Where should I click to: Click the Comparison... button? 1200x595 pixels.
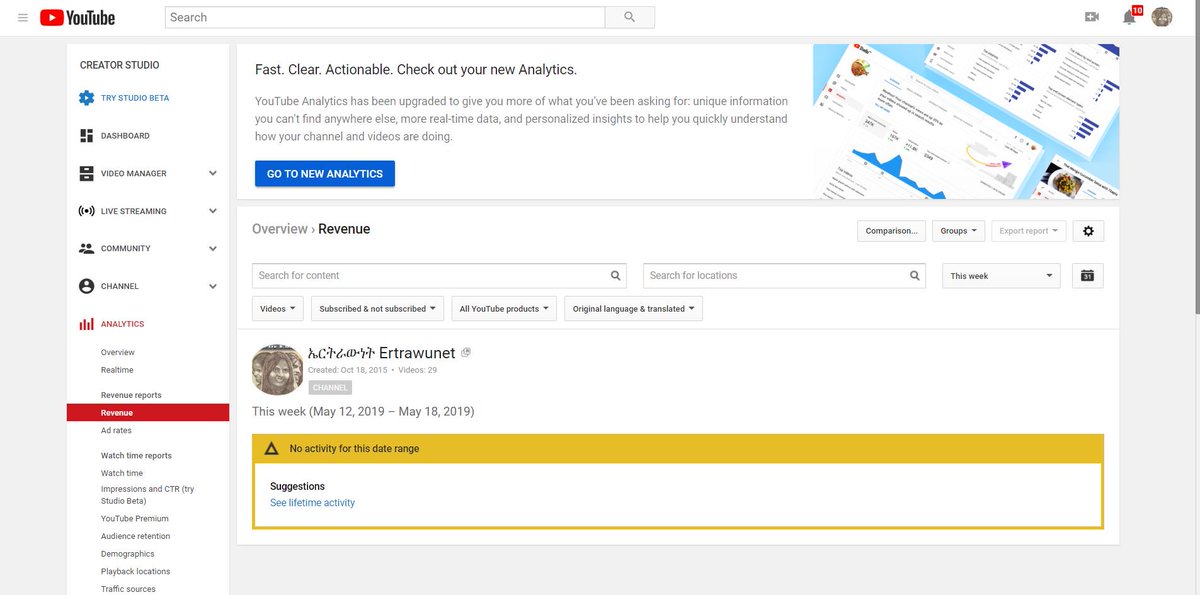(891, 231)
